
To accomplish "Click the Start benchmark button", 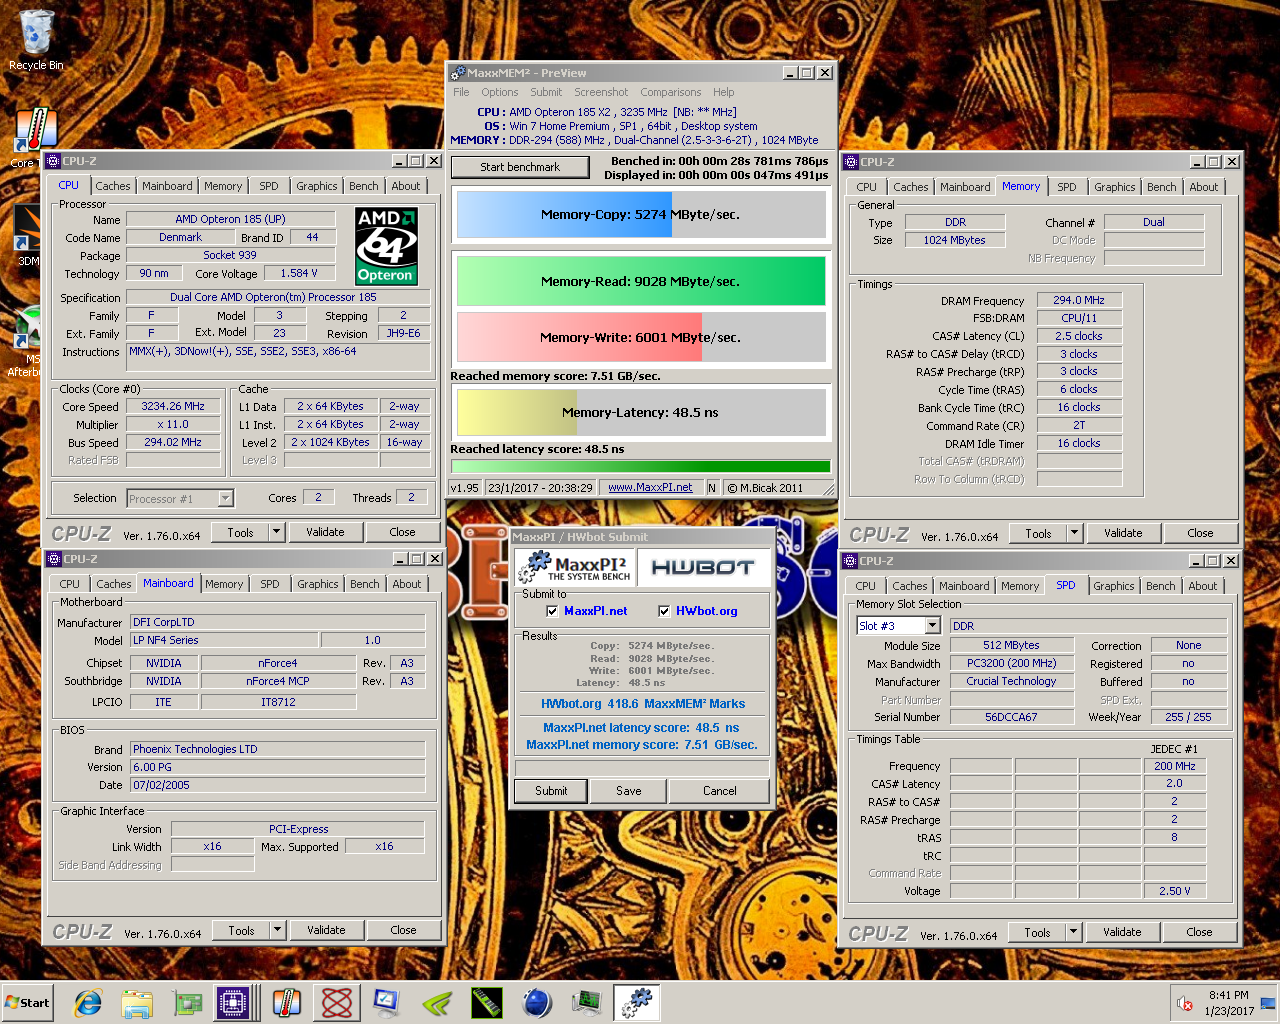I will (x=520, y=167).
